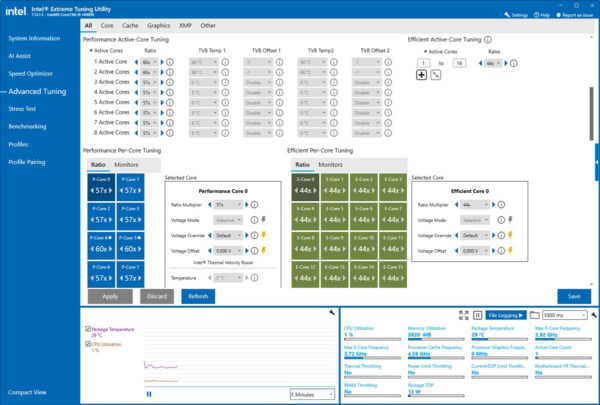This screenshot has width=600, height=405.
Task: Click the Apply button
Action: 110,296
